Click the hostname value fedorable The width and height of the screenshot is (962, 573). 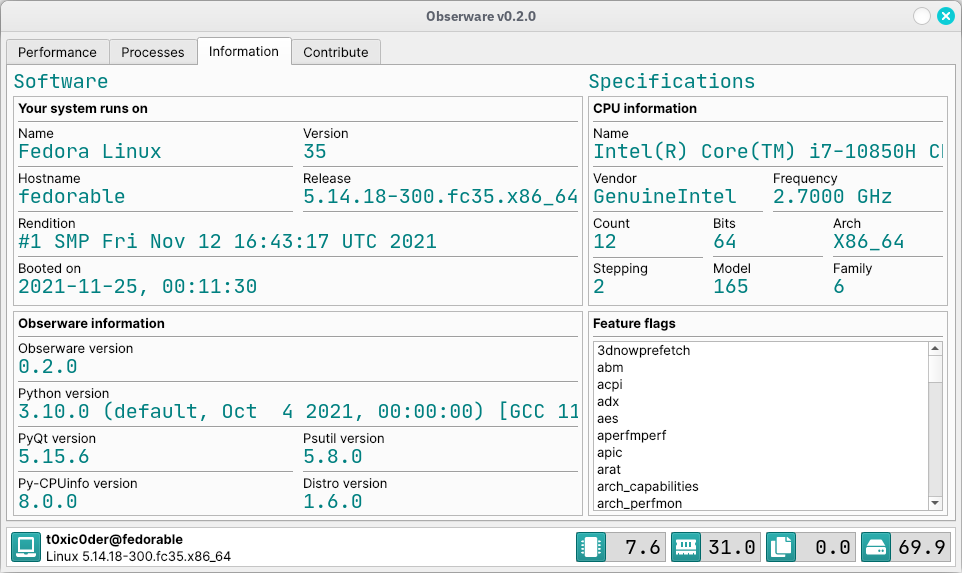72,196
